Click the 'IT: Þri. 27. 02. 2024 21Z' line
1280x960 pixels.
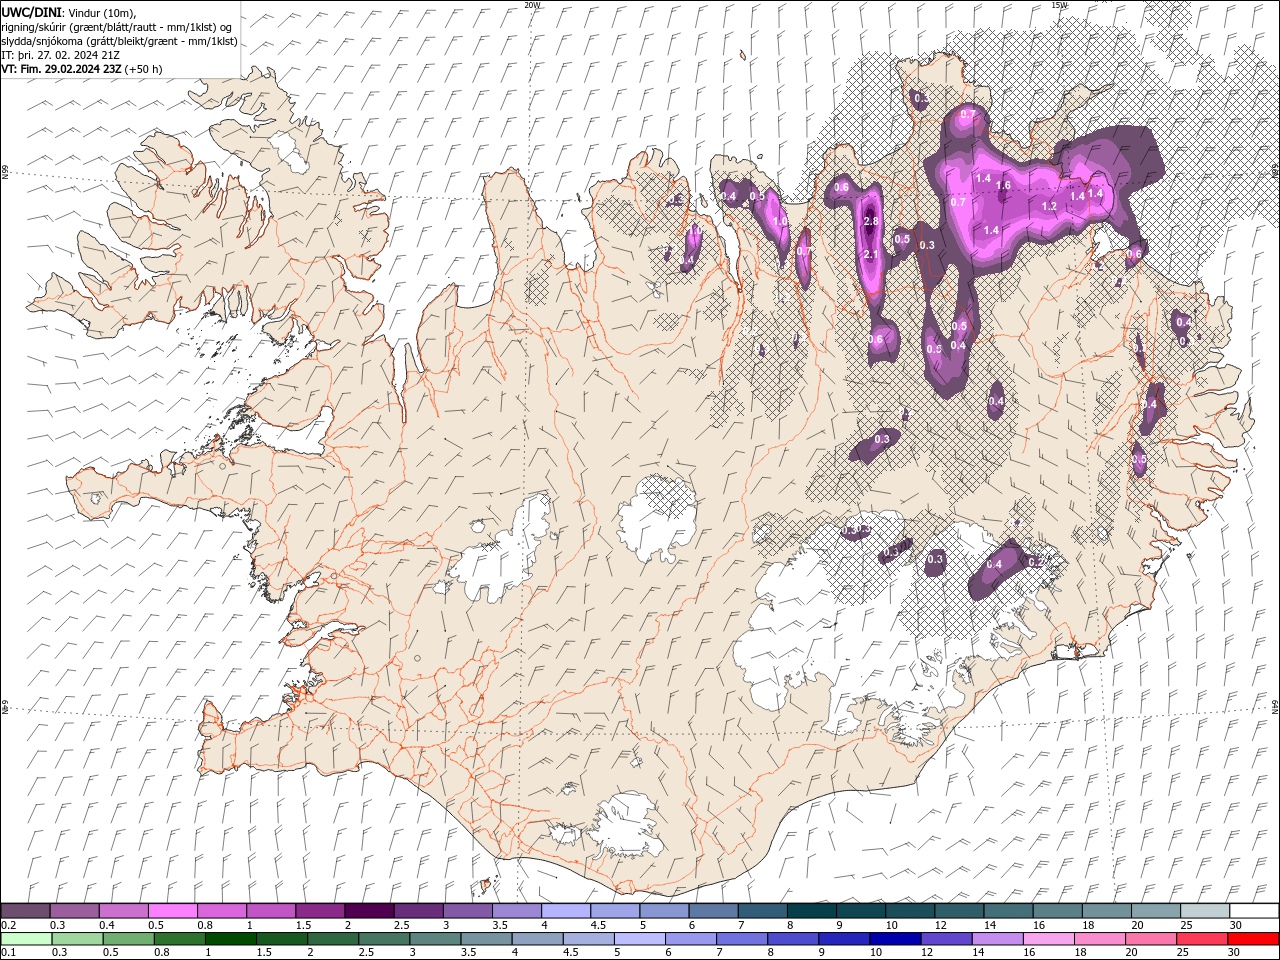pyautogui.click(x=58, y=55)
